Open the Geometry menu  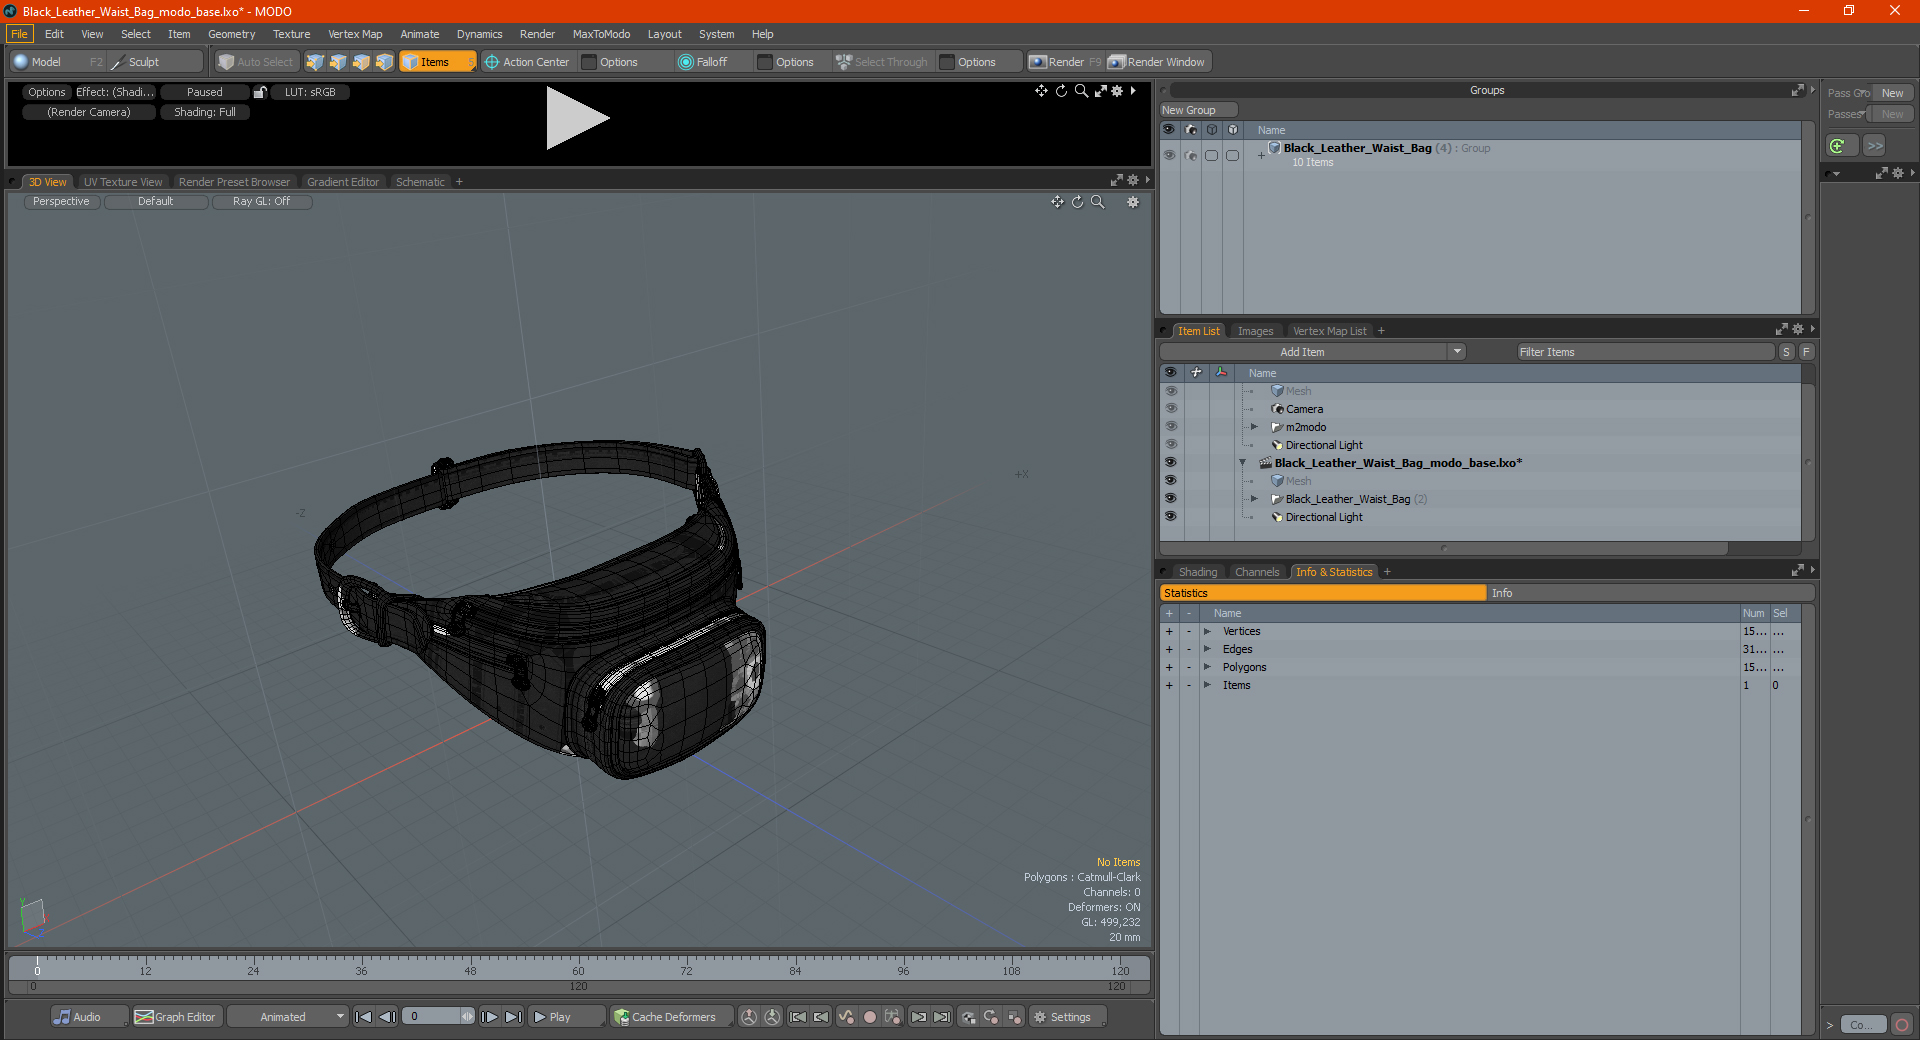coord(231,34)
